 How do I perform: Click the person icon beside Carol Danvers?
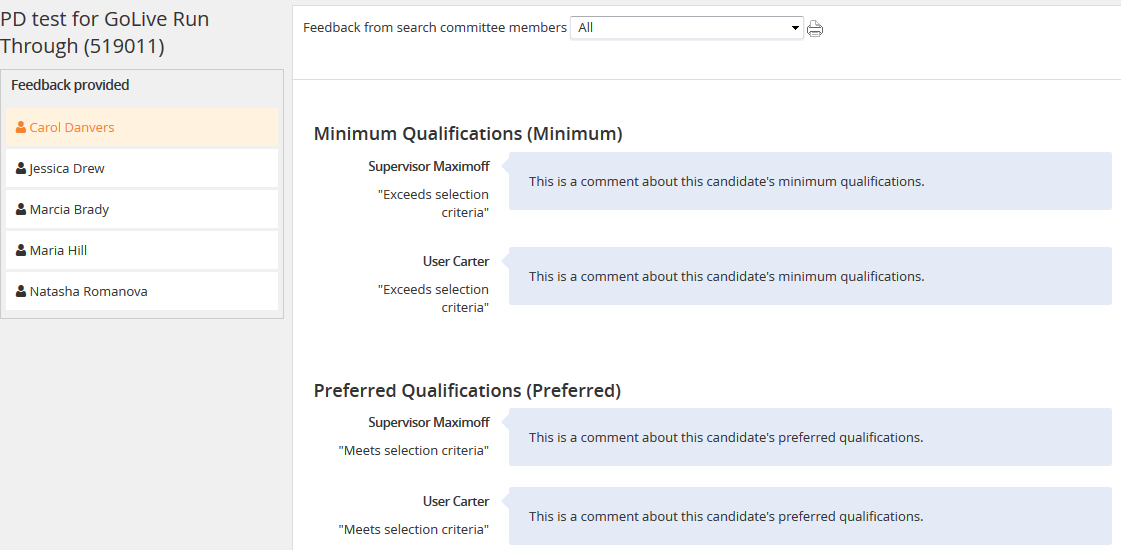click(x=21, y=127)
